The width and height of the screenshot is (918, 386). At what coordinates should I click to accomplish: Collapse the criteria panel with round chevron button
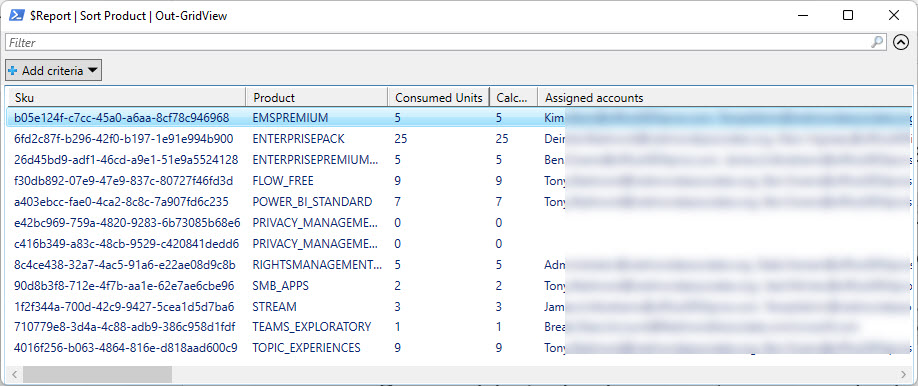pyautogui.click(x=900, y=42)
